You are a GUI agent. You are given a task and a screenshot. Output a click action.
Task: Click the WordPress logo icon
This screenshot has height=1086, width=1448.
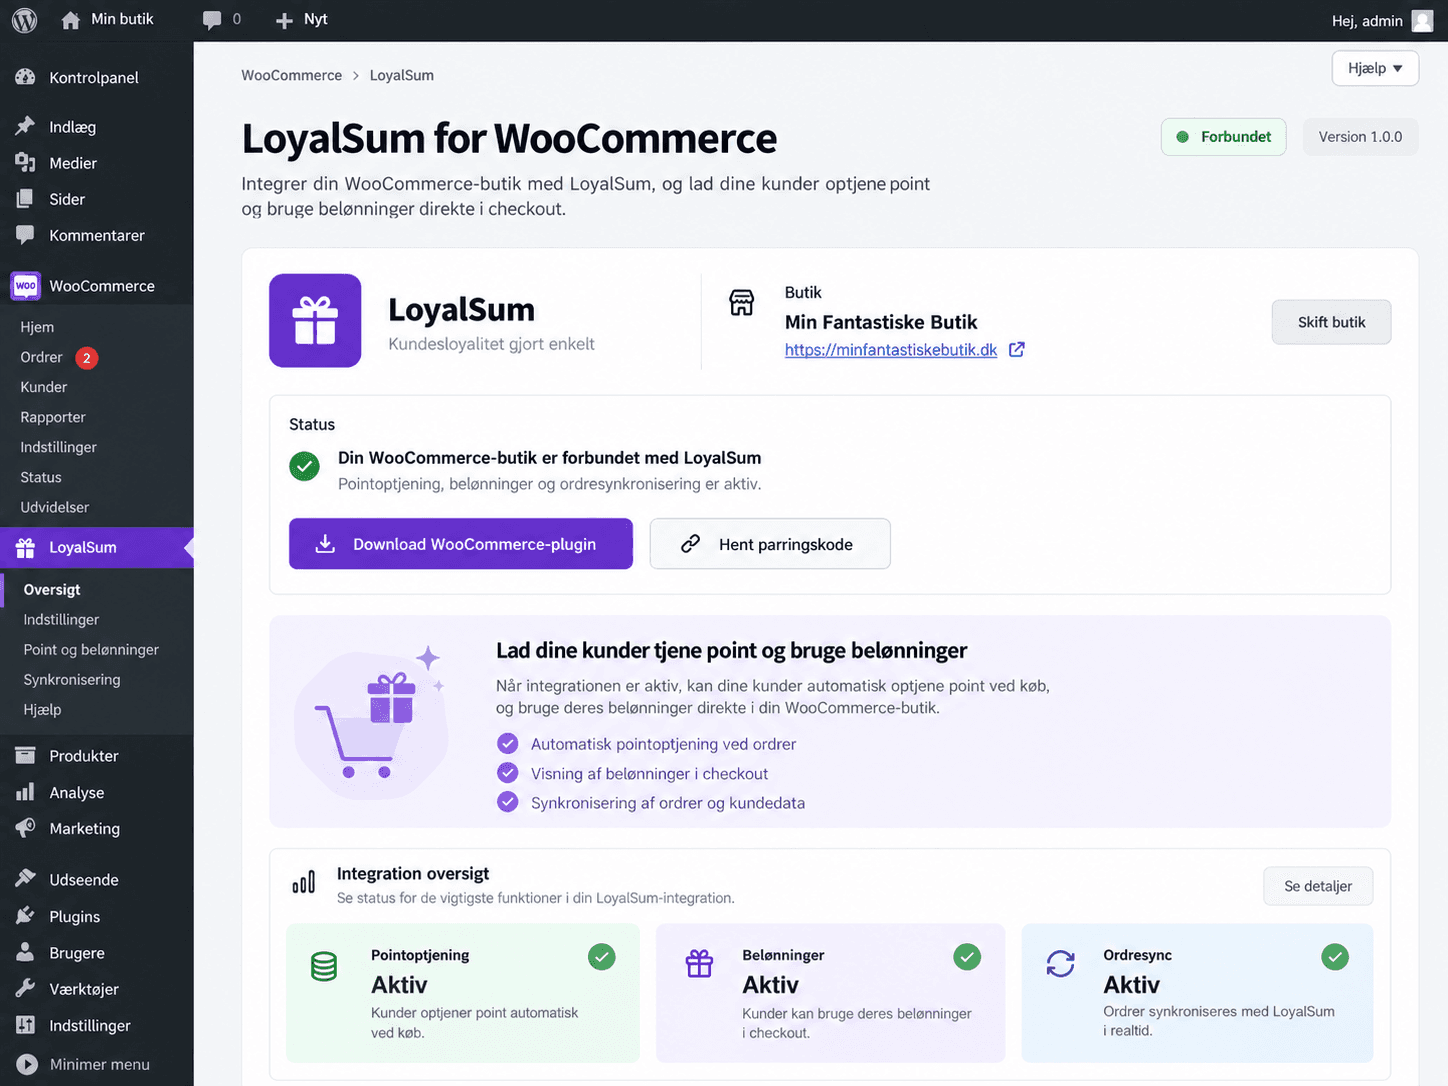point(25,20)
